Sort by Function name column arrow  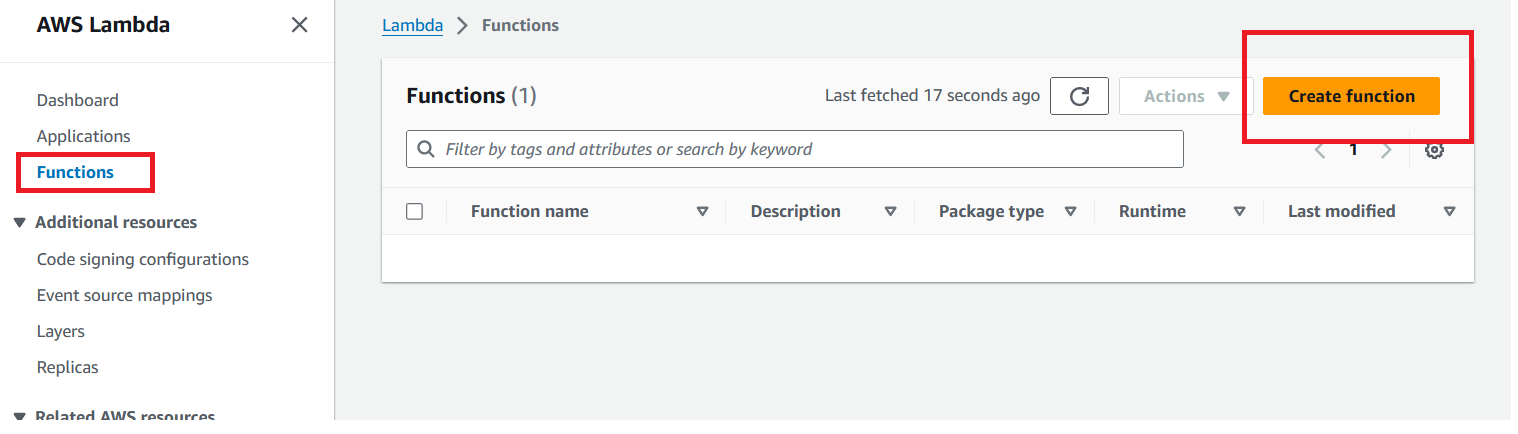tap(702, 211)
